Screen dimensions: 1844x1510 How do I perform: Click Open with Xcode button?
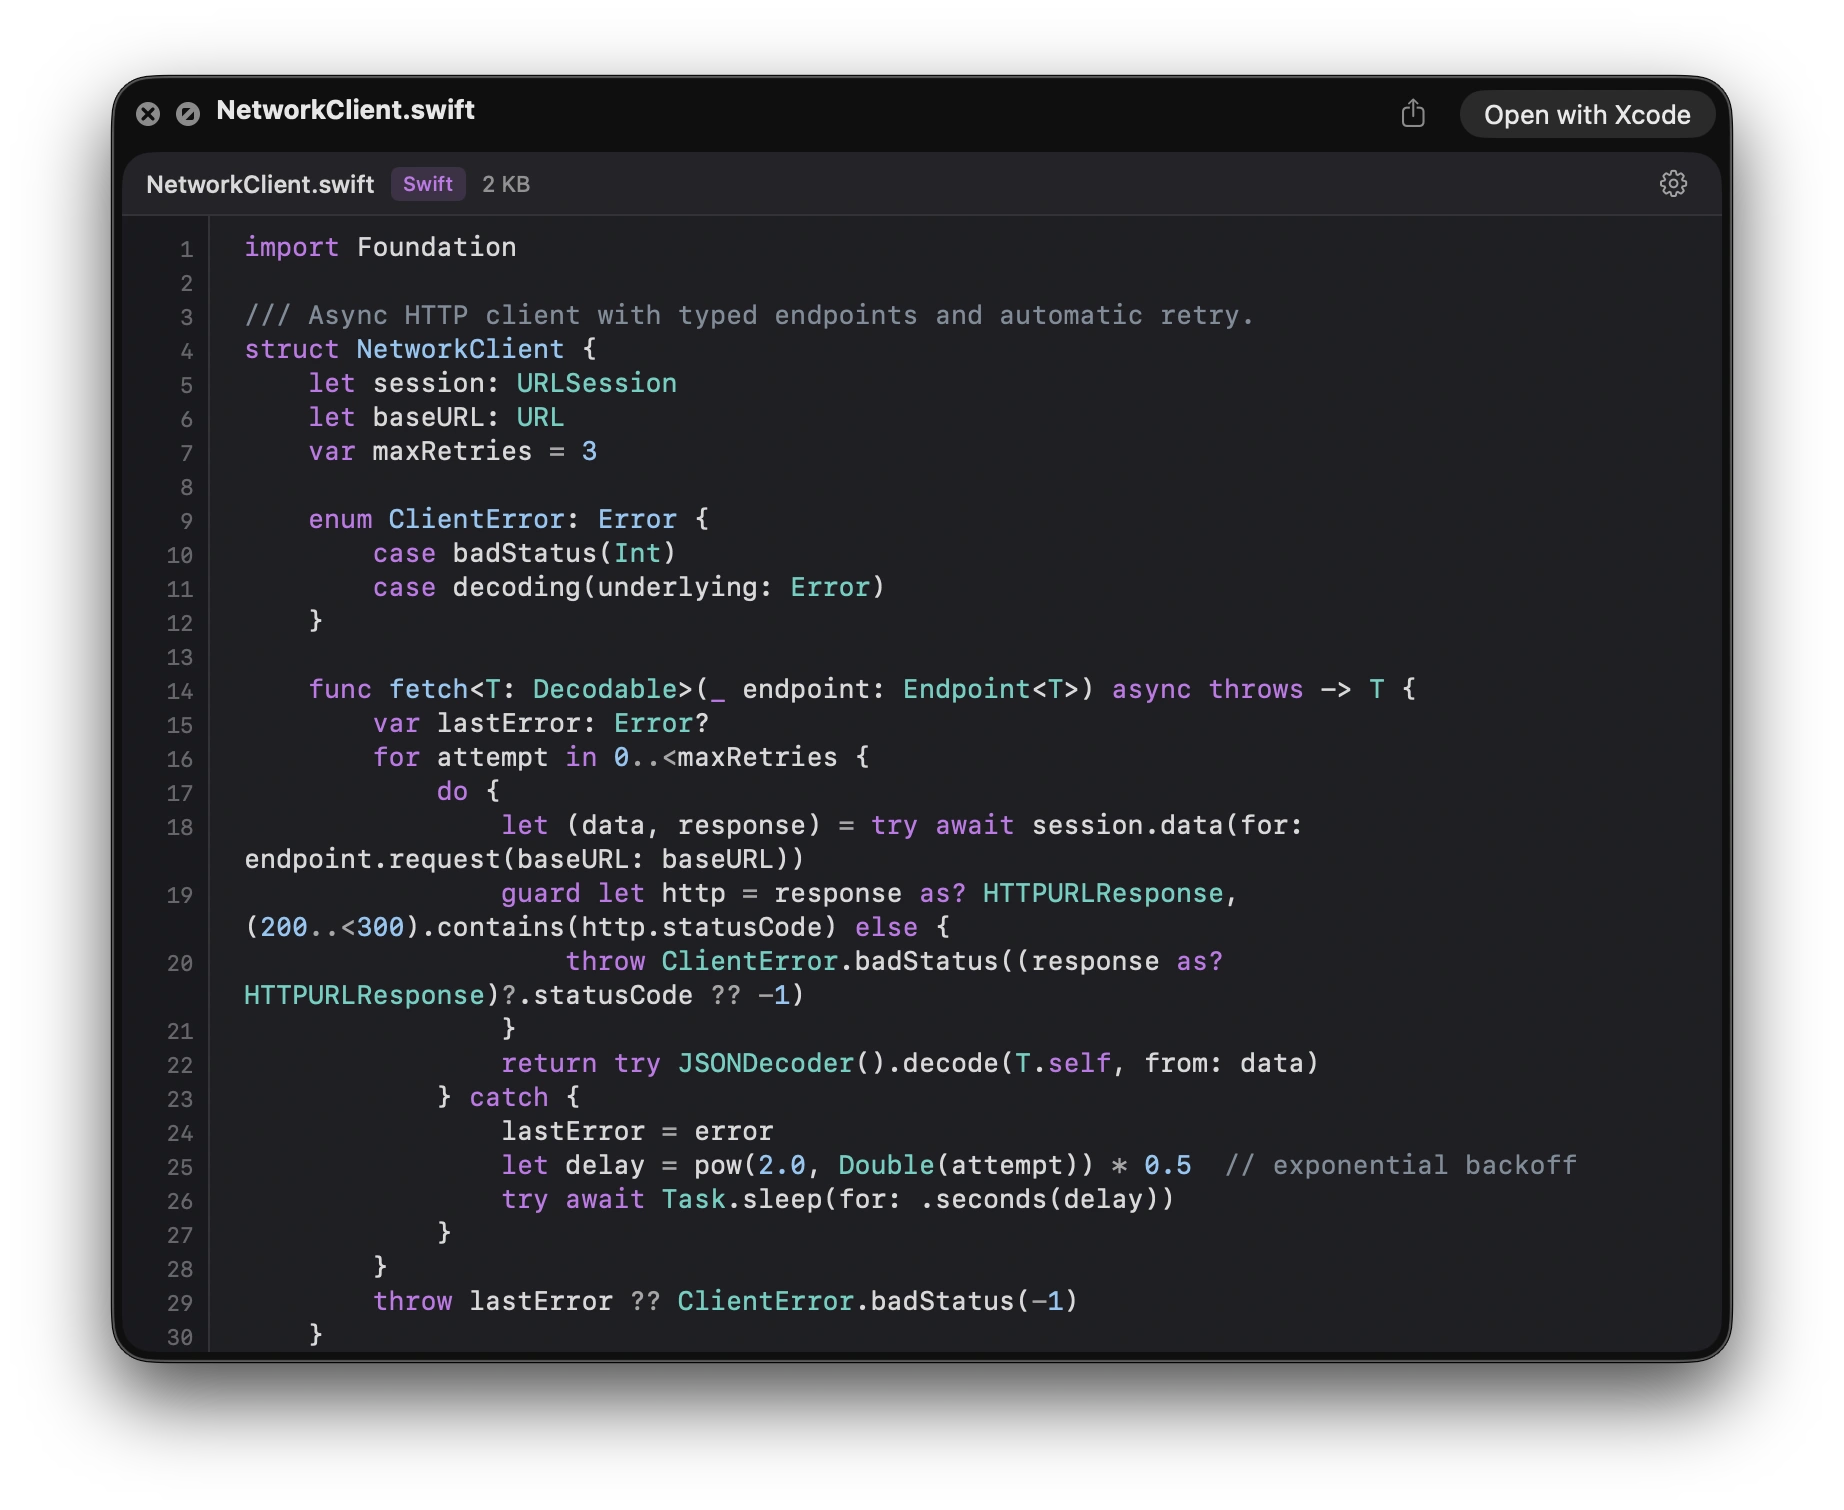coord(1587,115)
